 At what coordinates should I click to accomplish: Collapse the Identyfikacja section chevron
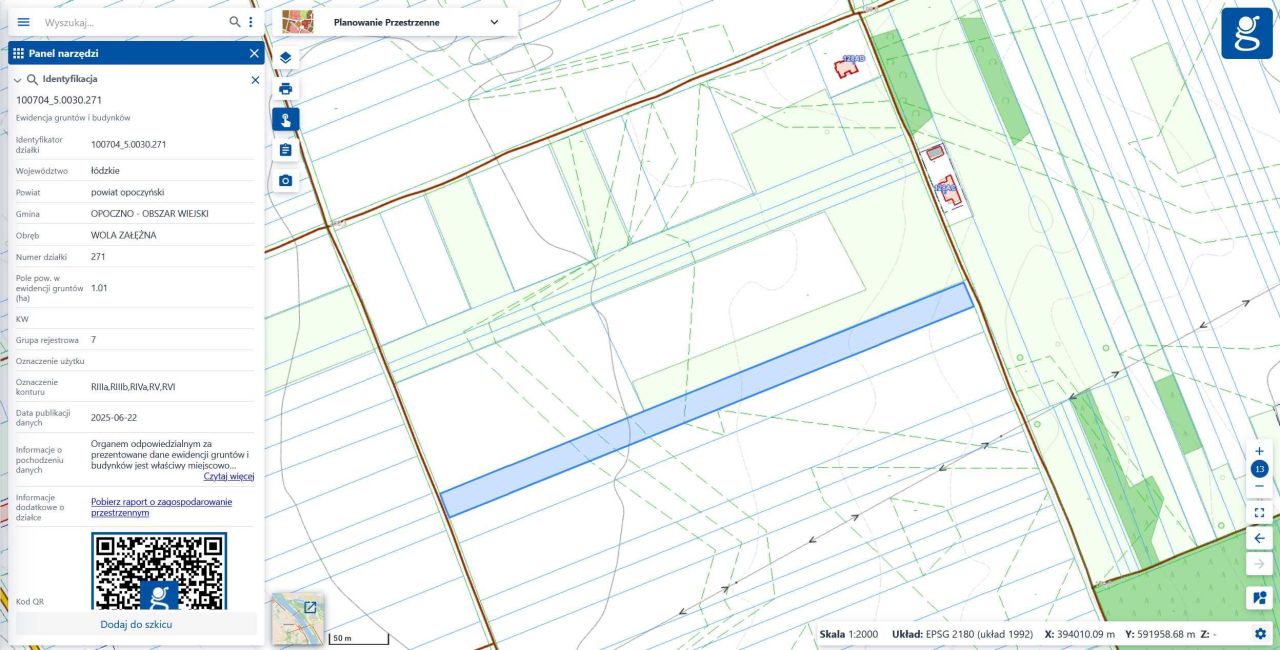click(x=17, y=79)
